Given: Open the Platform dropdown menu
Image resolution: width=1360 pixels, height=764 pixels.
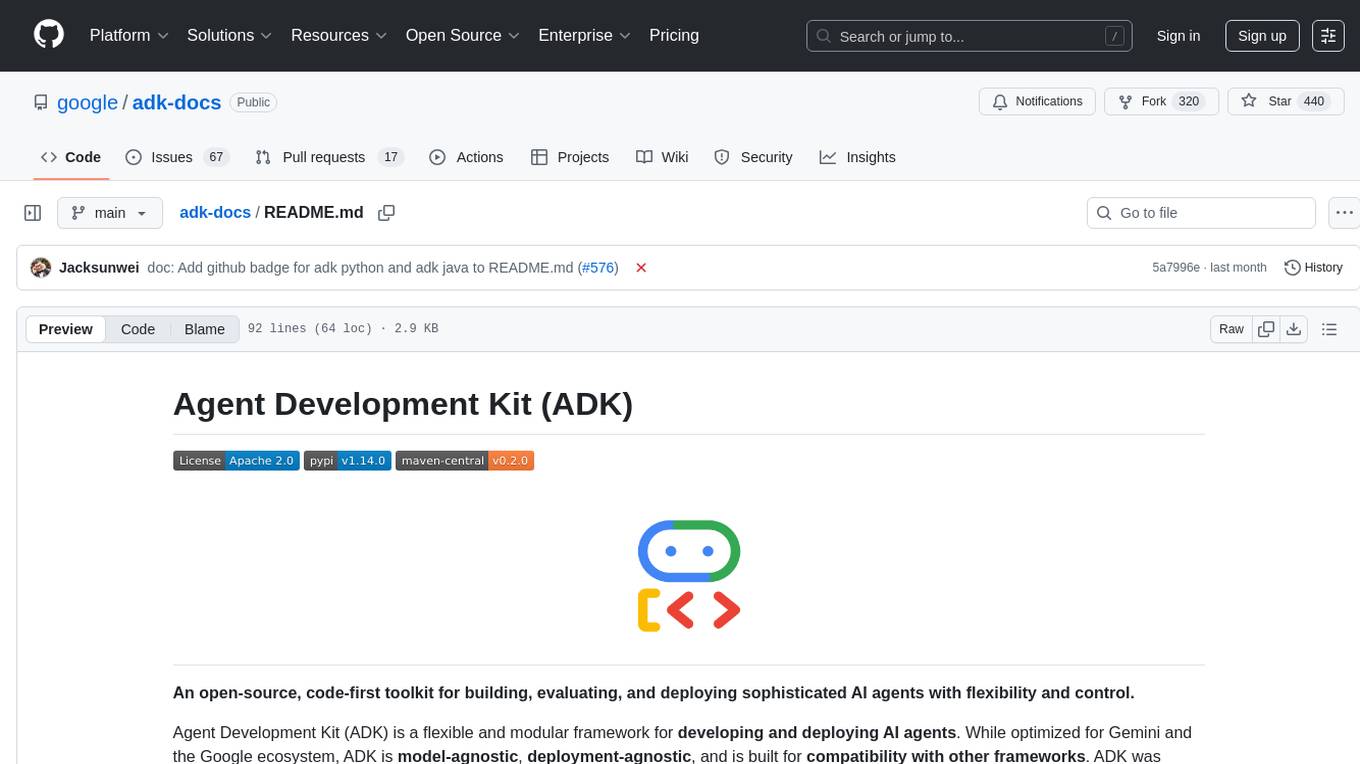Looking at the screenshot, I should (129, 35).
